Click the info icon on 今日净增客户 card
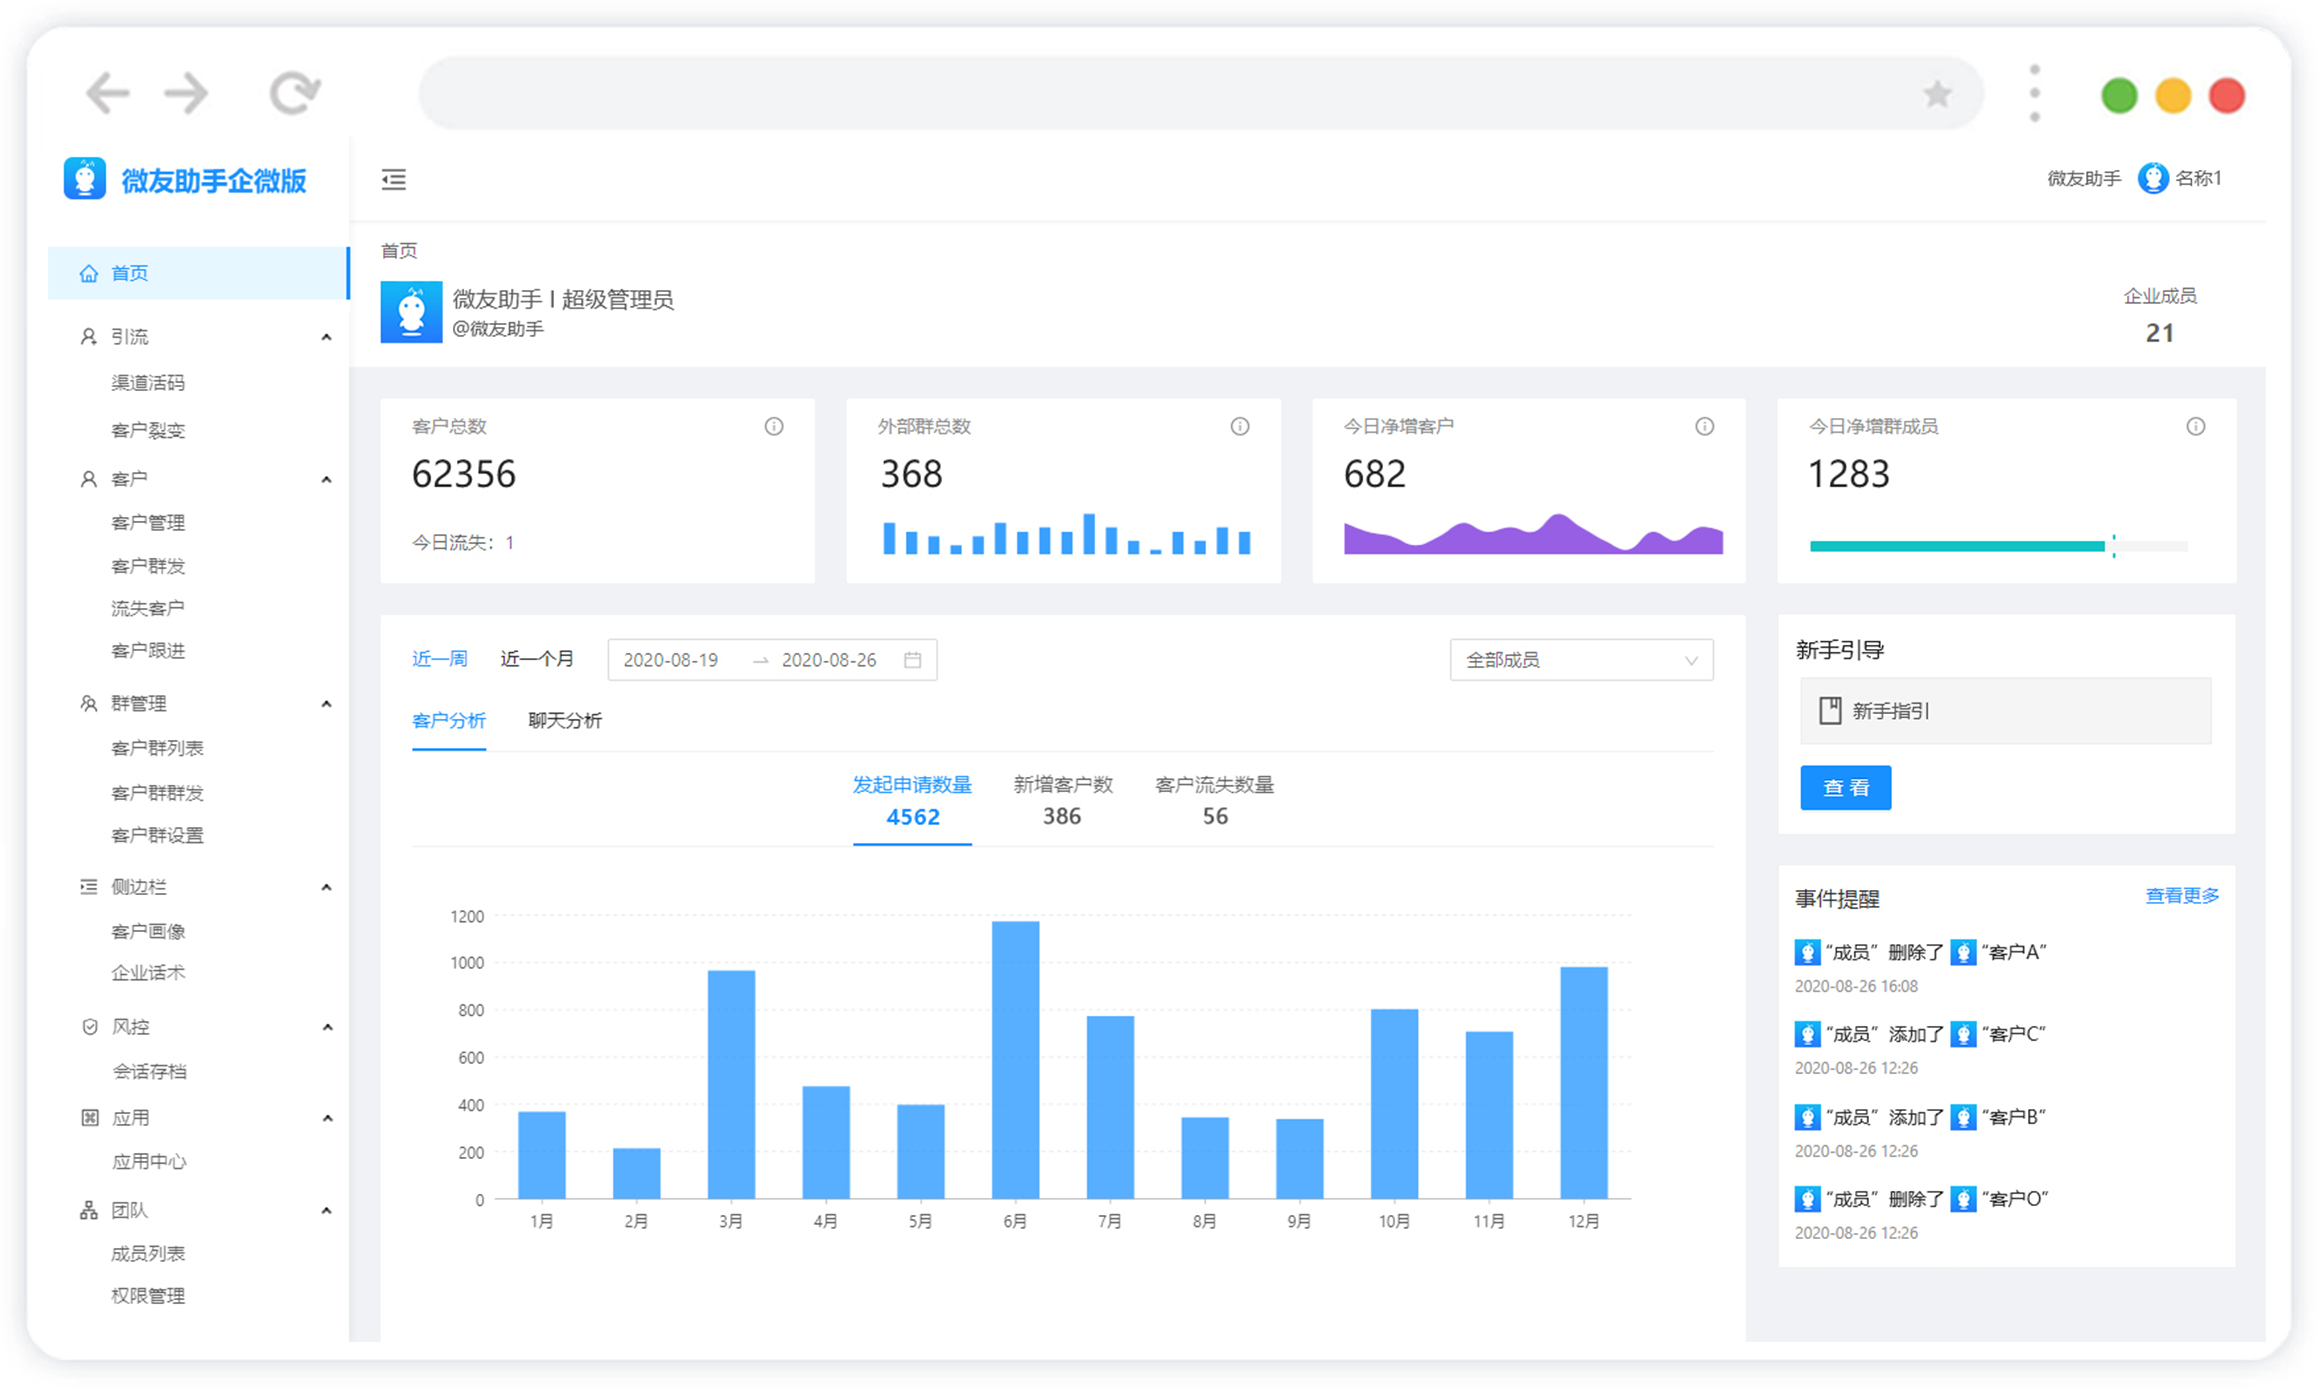Image resolution: width=2320 pixels, height=1388 pixels. click(1705, 426)
